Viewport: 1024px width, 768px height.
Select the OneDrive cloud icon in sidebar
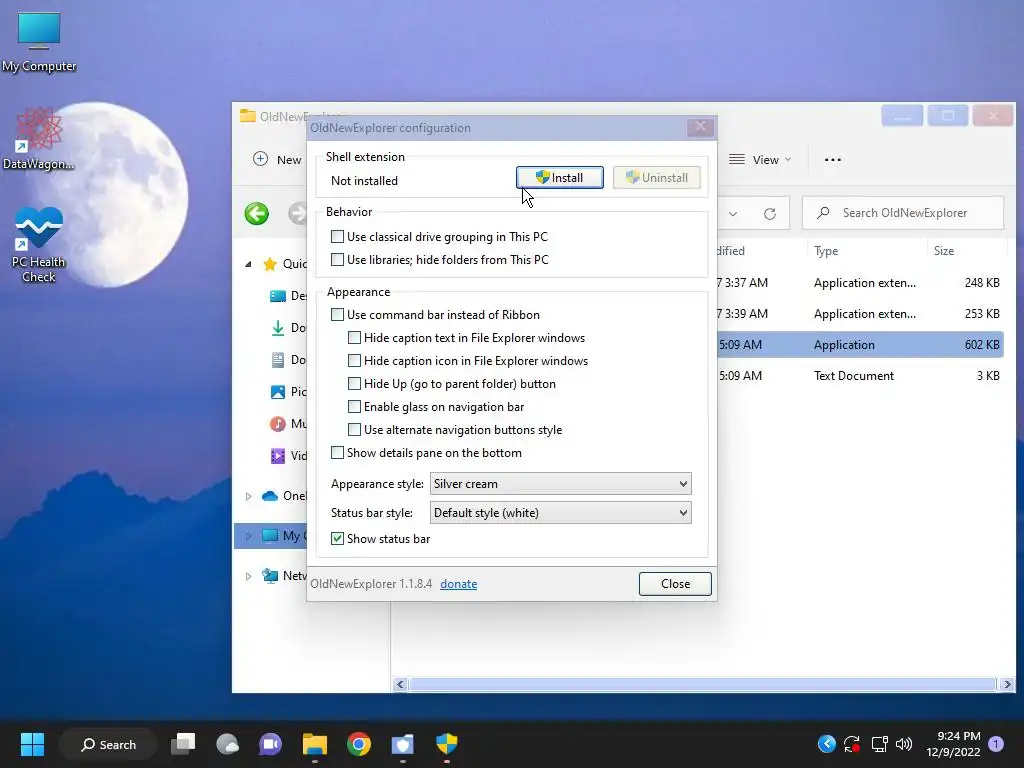[270, 496]
